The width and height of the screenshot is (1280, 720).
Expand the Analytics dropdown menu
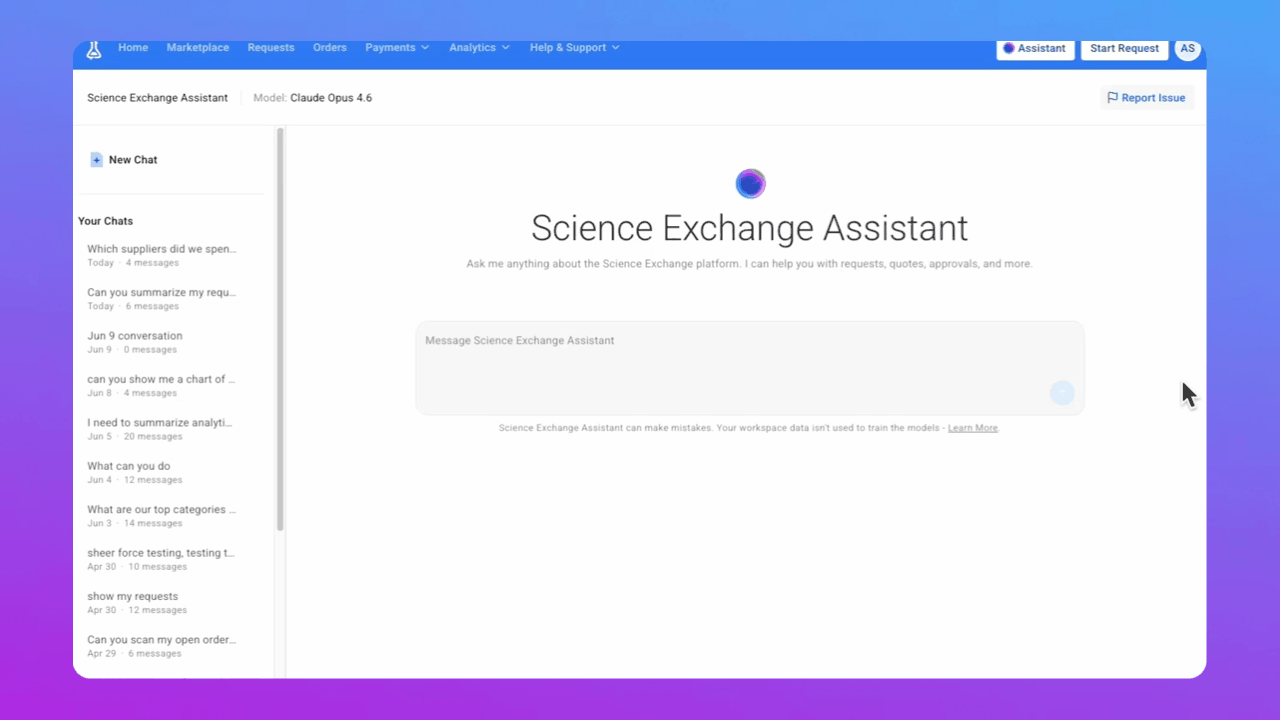pos(479,47)
